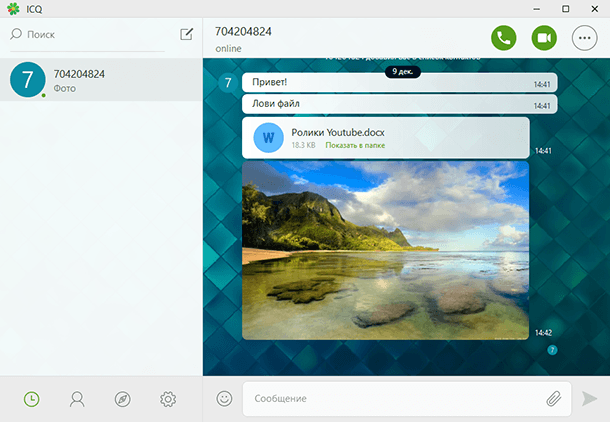Open the three-dot more options menu

pos(584,37)
